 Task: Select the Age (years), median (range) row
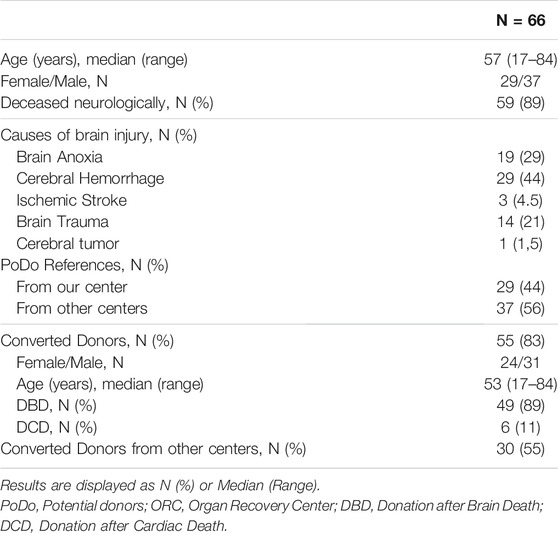(279, 59)
